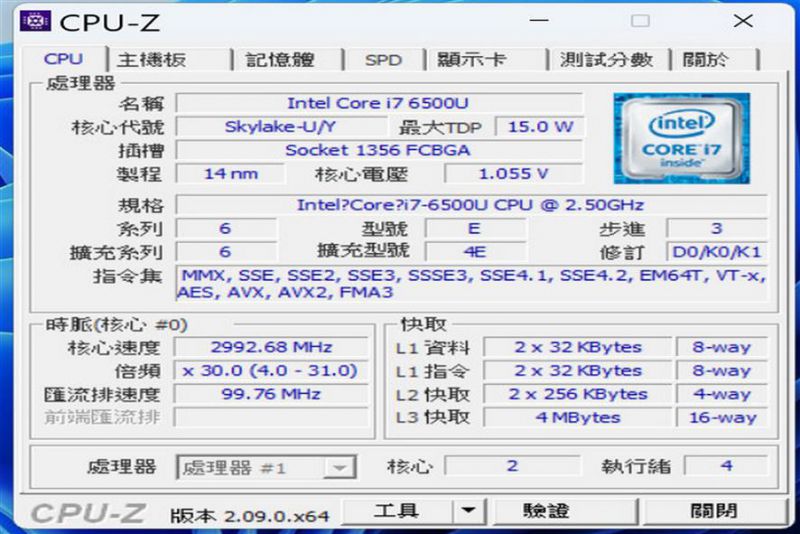Click the 驗證 button
Image resolution: width=800 pixels, height=534 pixels.
(564, 511)
